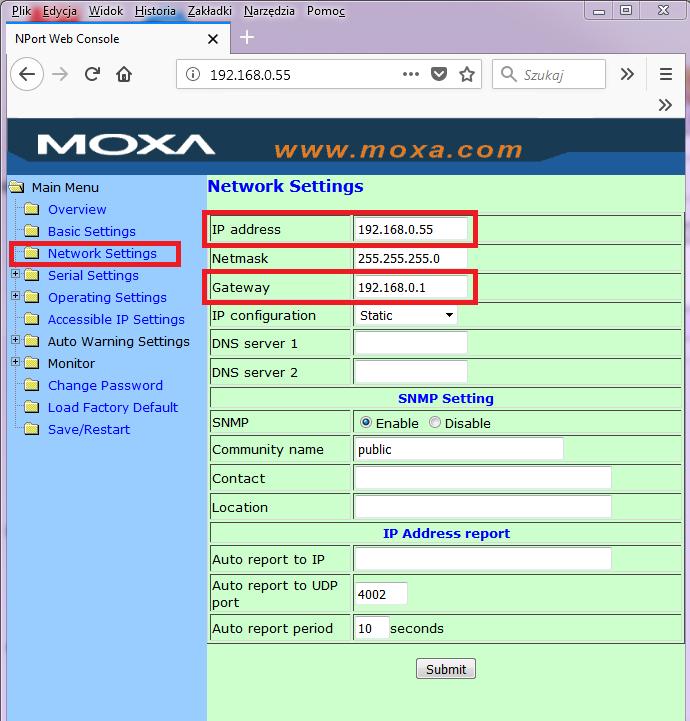Viewport: 690px width, 721px height.
Task: Open the Widok menu
Action: pyautogui.click(x=106, y=11)
